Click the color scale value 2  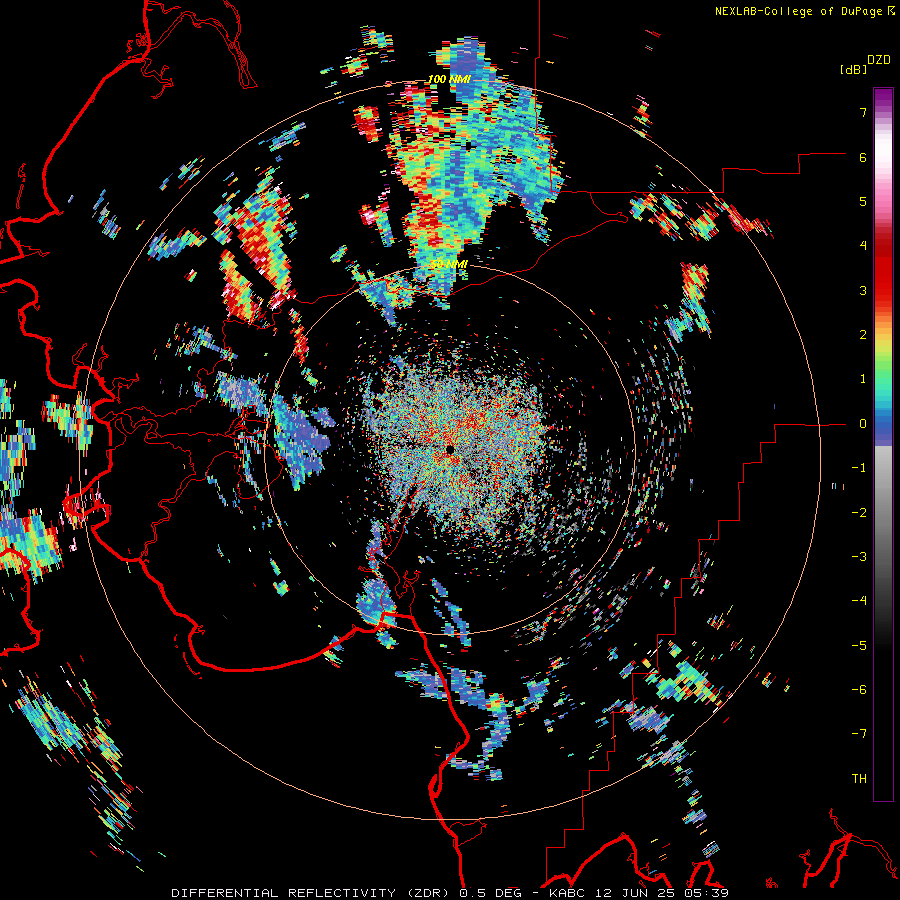click(863, 335)
